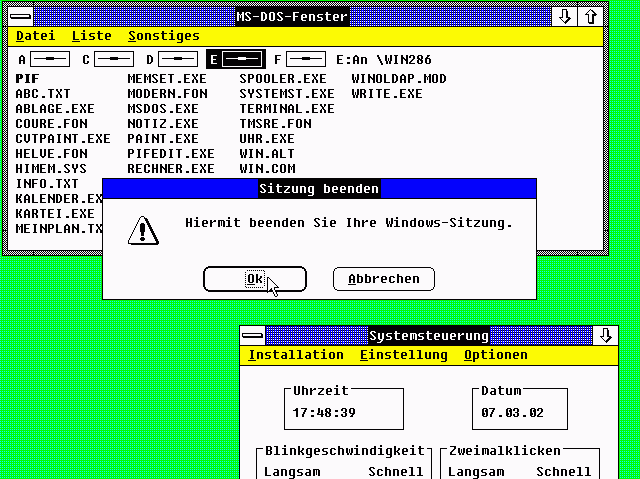640x479 pixels.
Task: Click Uhrzeit field showing 17:48:39
Action: (344, 409)
